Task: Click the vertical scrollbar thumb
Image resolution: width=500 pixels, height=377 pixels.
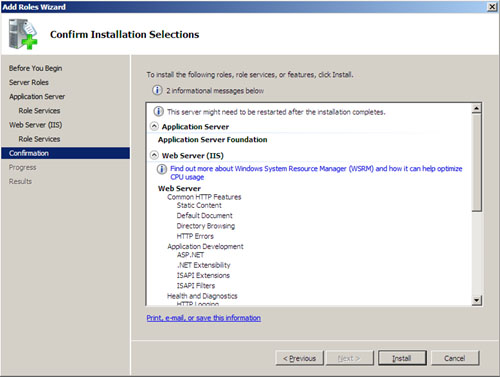Action: tap(477, 163)
